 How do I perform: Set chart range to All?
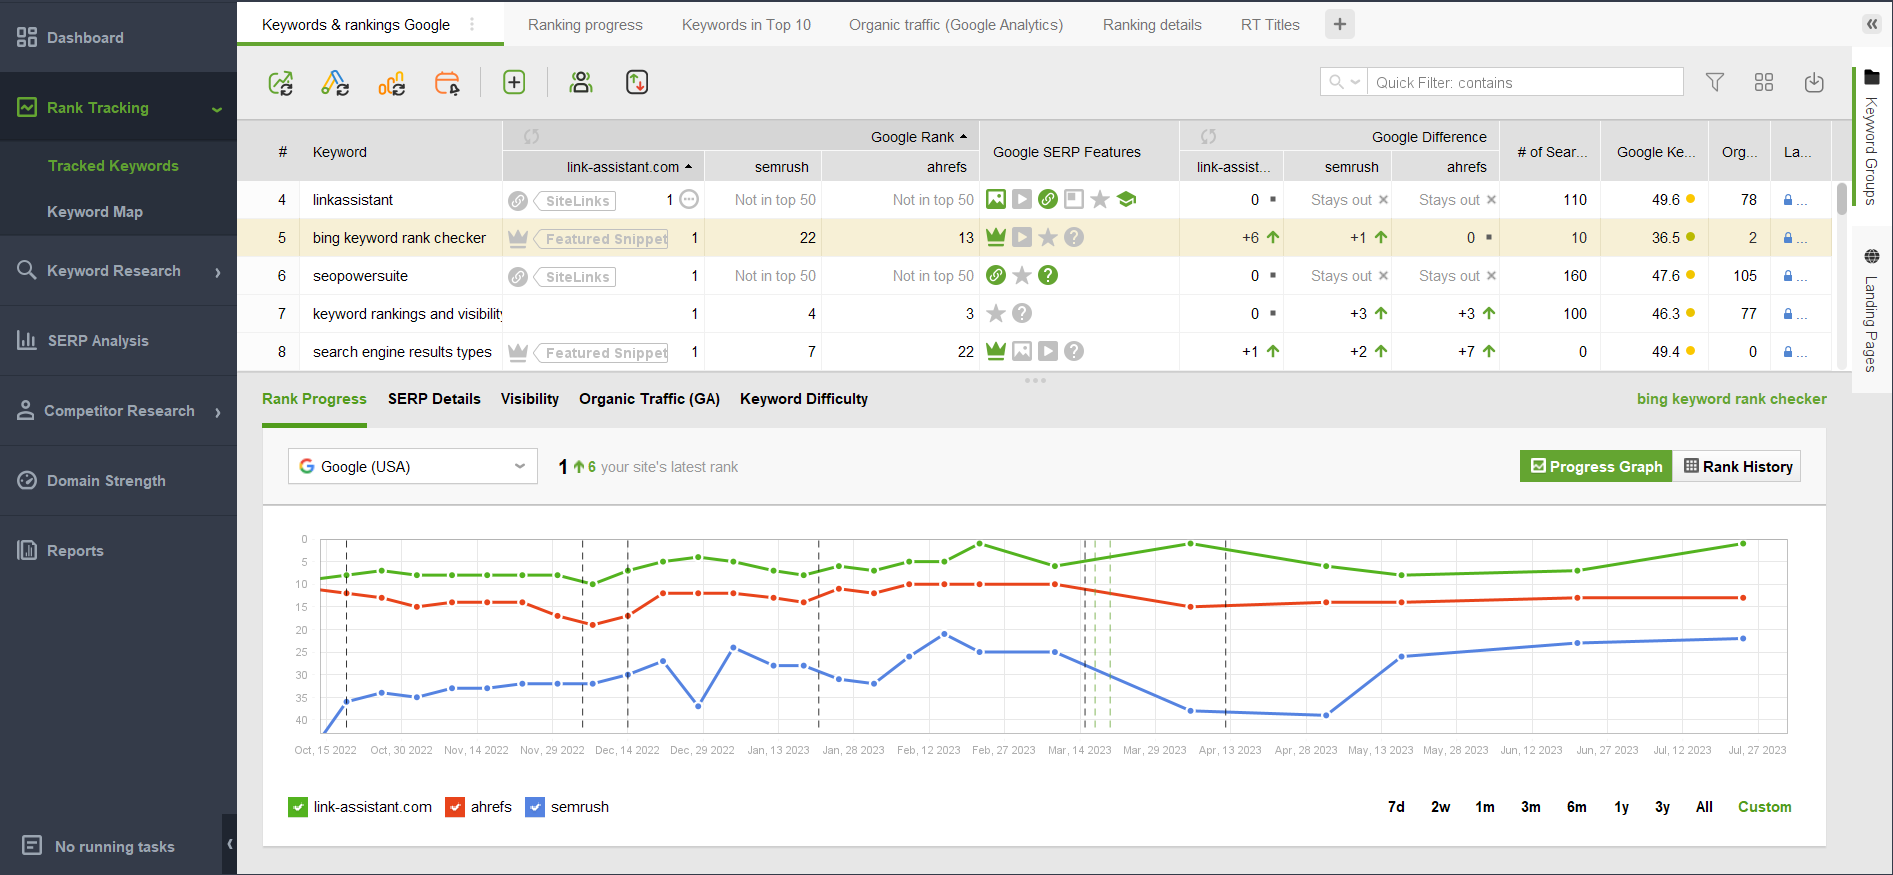1704,807
